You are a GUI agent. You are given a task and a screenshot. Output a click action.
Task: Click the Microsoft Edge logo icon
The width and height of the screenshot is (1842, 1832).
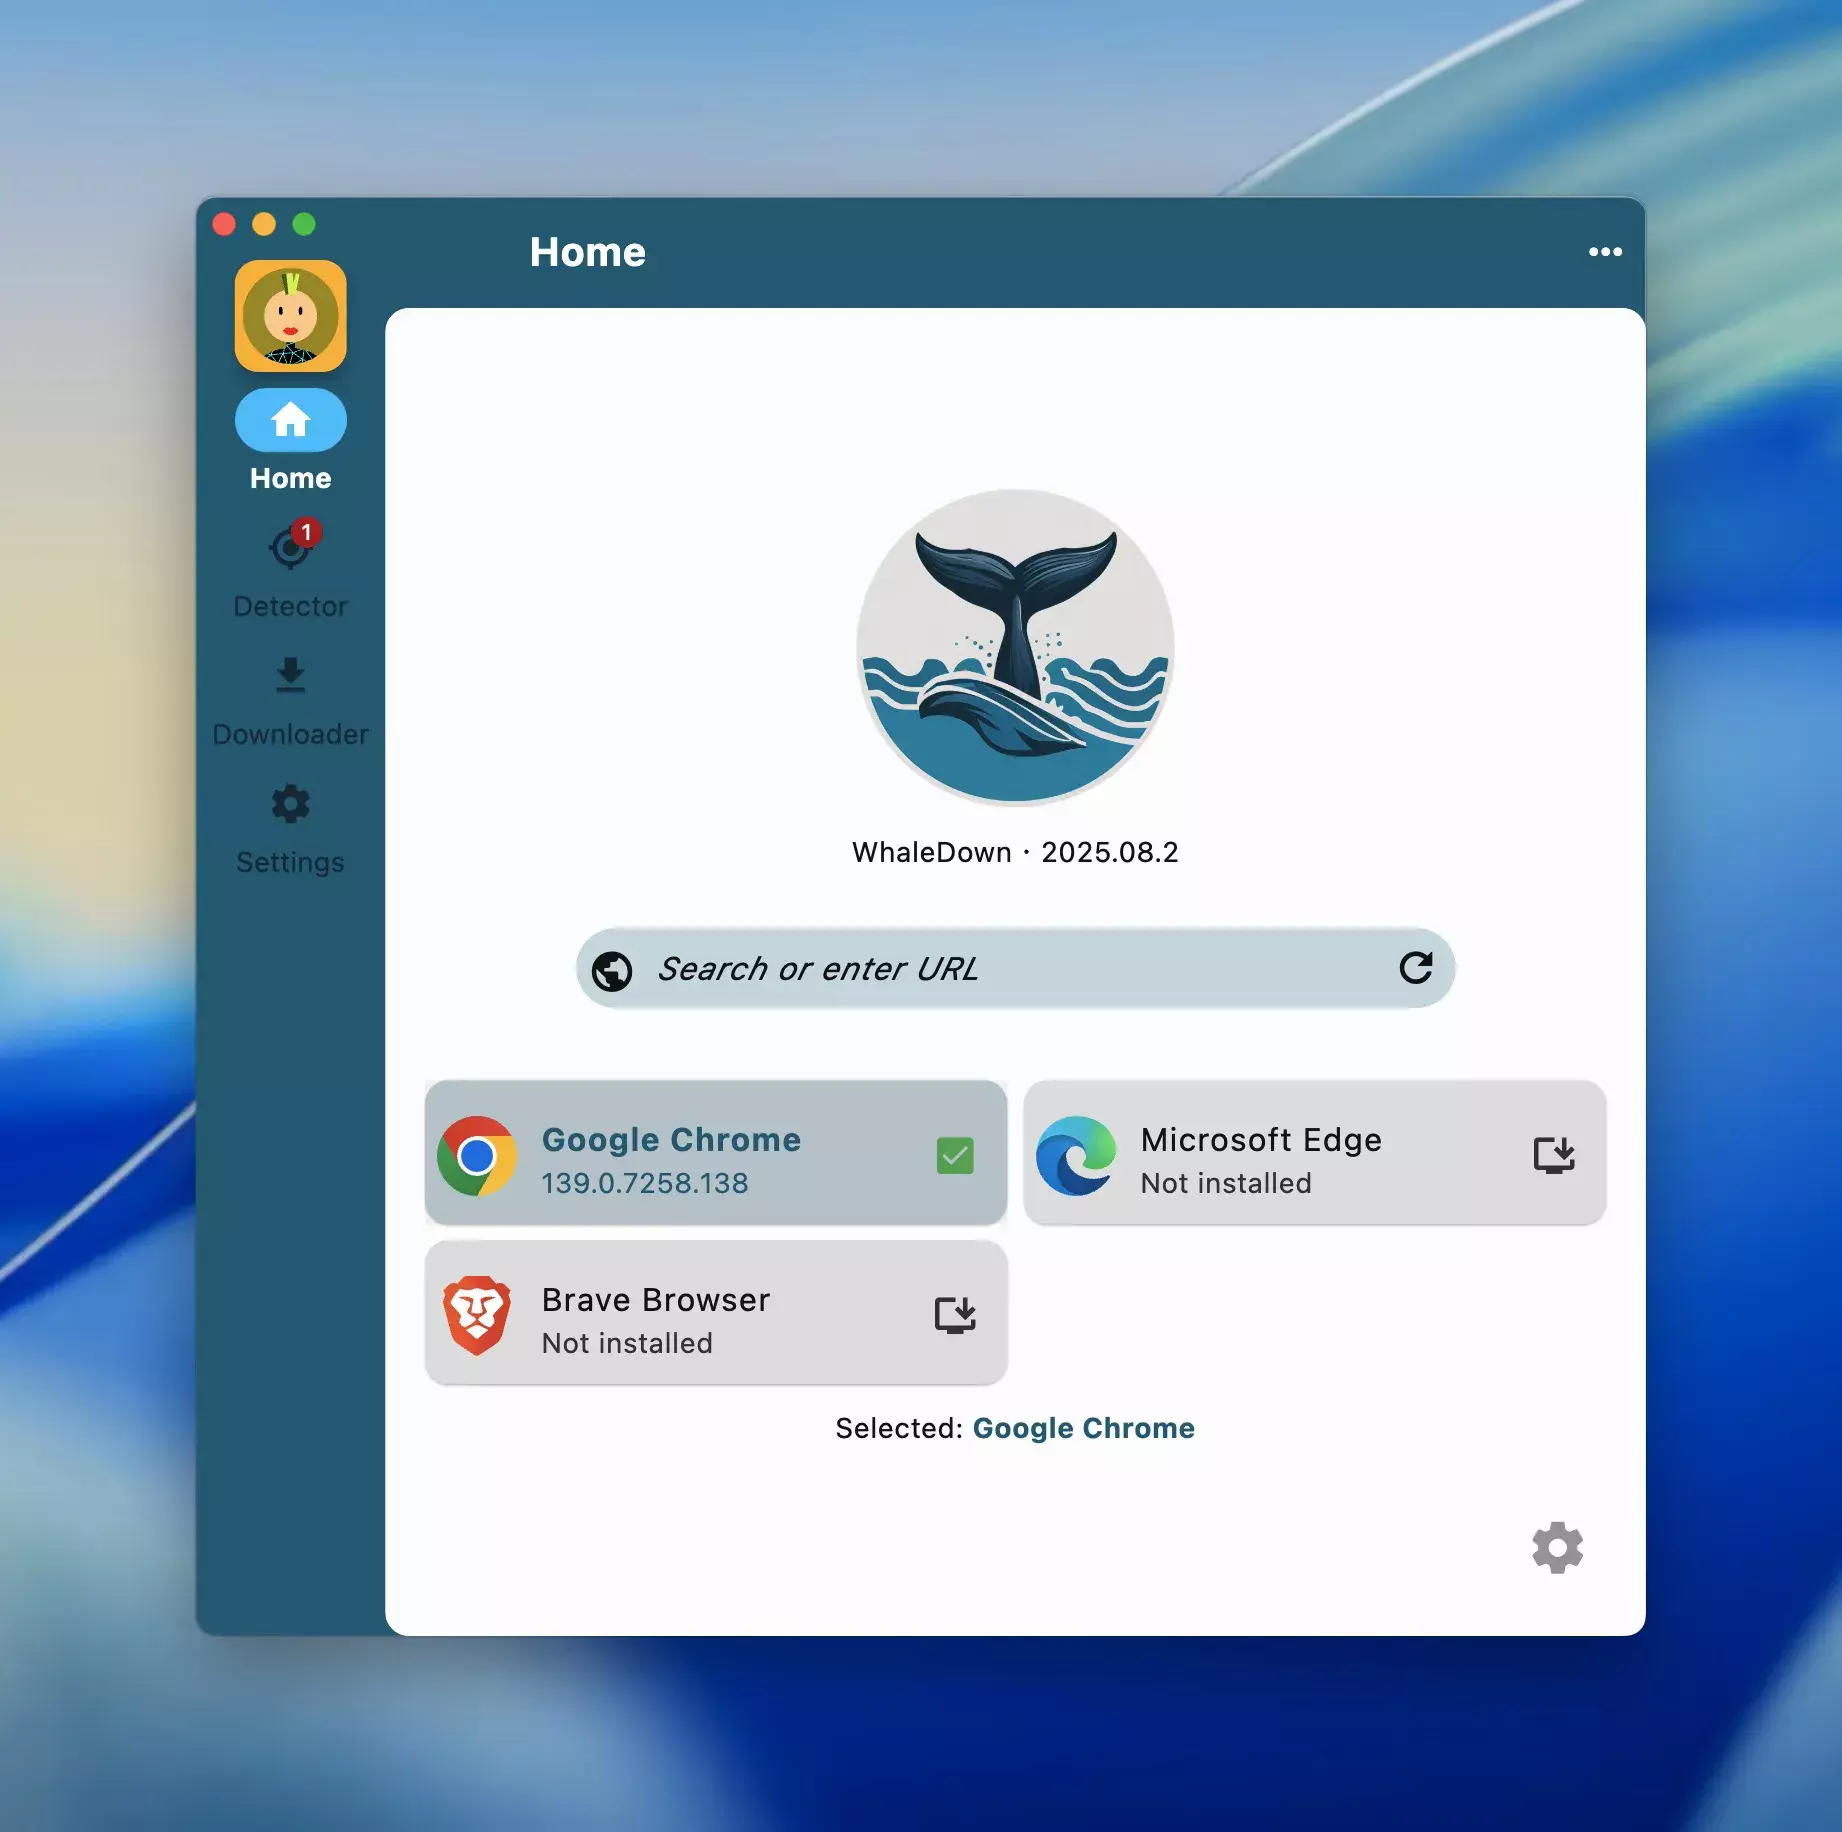(x=1076, y=1156)
